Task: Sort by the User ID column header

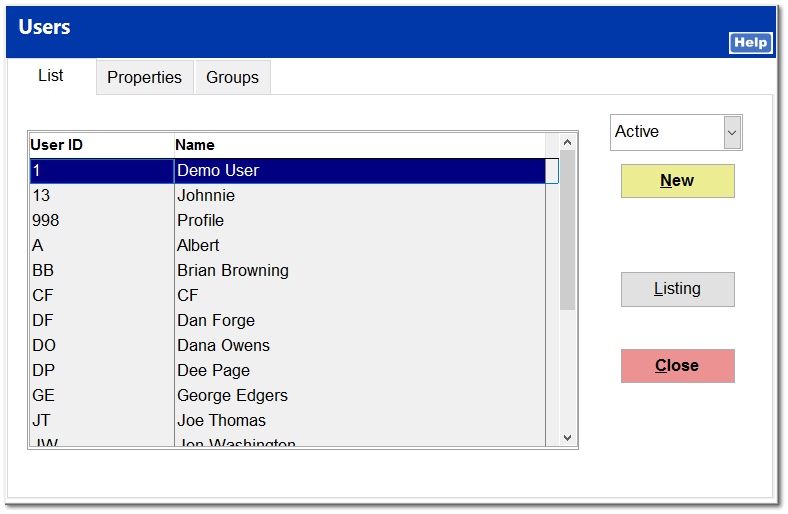Action: tap(100, 145)
